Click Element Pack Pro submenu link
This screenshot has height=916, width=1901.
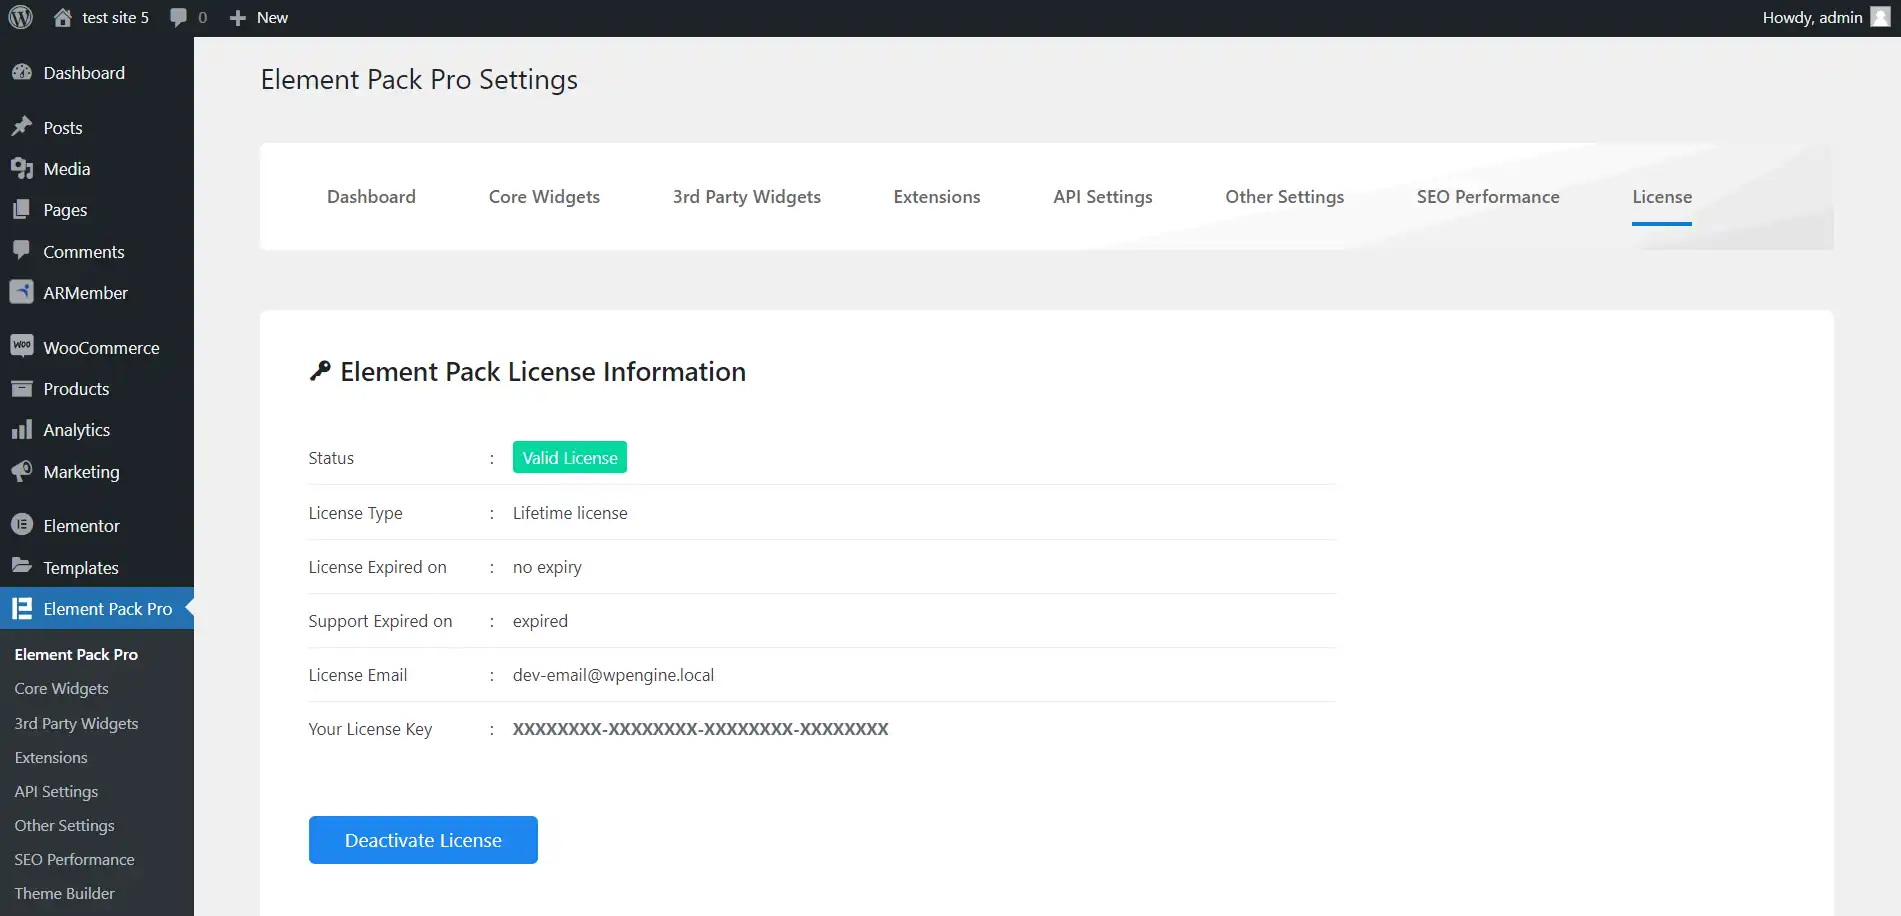click(x=76, y=654)
